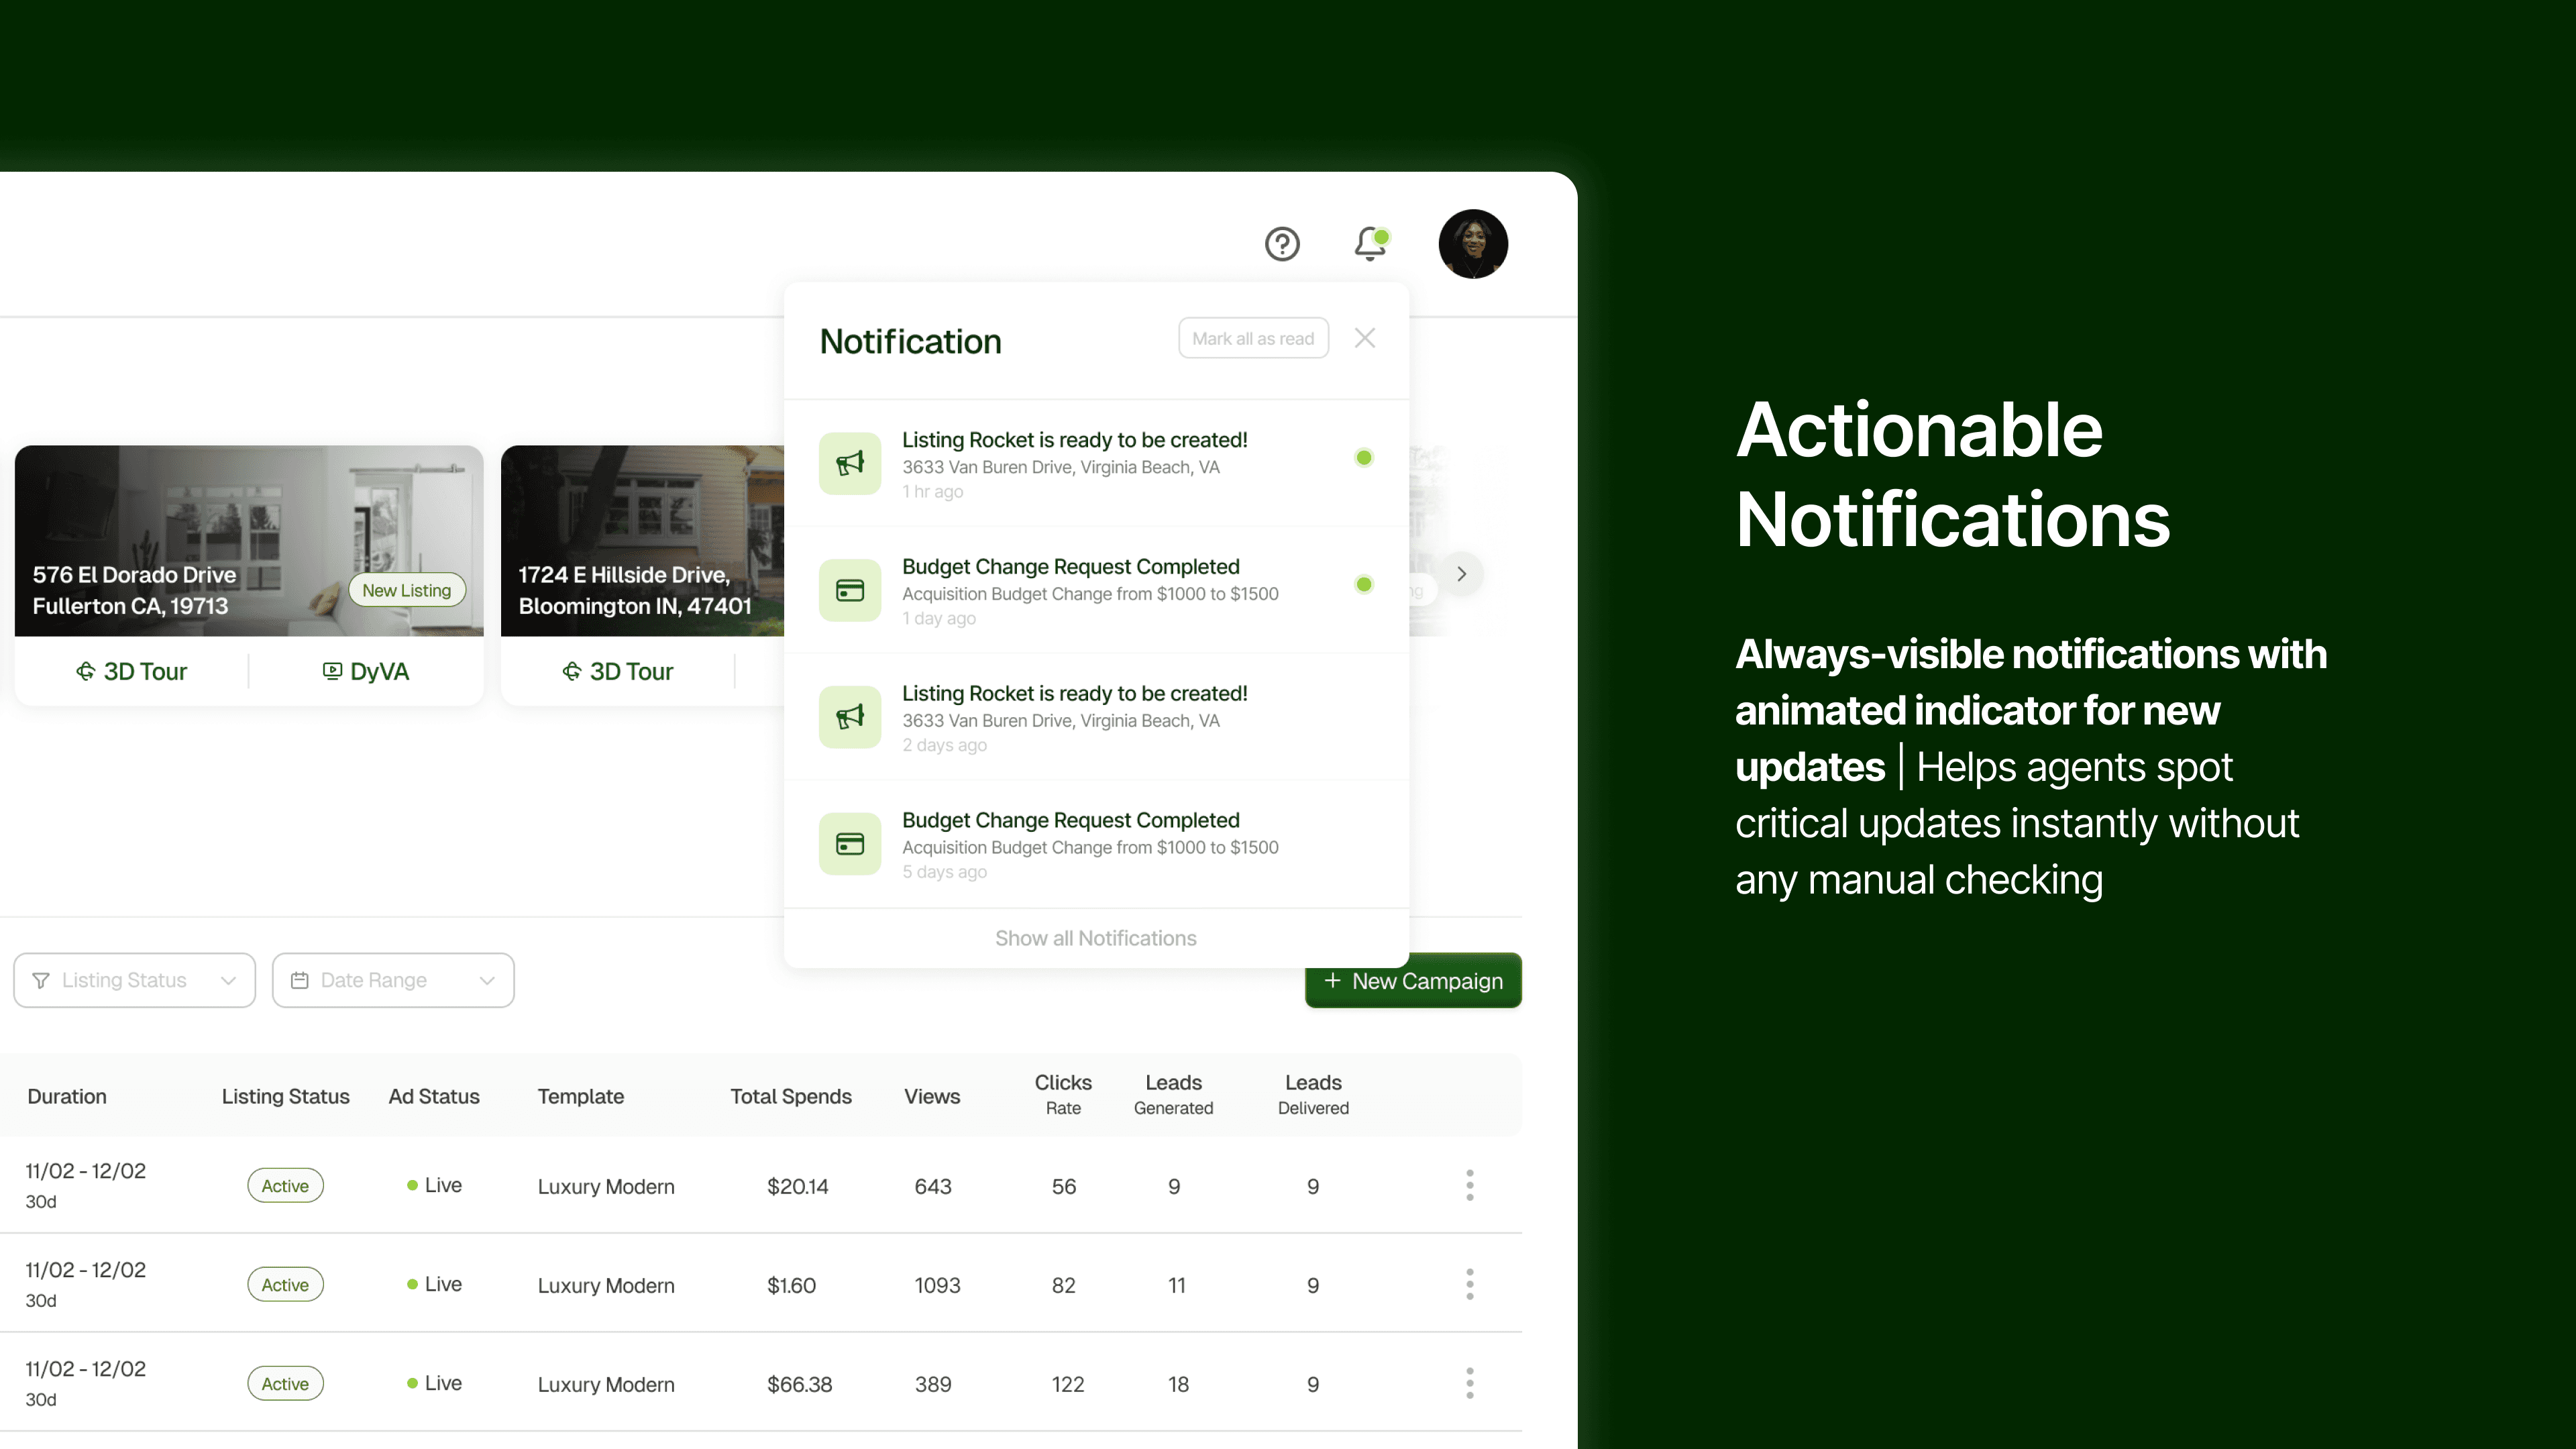Viewport: 2576px width, 1449px height.
Task: Click Mark all as read button
Action: tap(1253, 338)
